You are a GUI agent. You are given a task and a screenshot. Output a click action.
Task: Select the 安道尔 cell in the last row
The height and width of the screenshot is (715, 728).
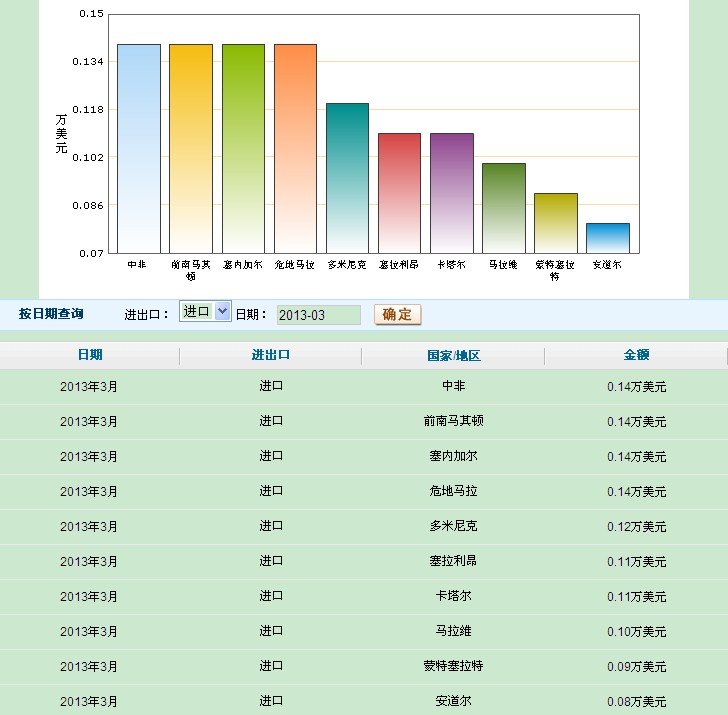click(x=453, y=701)
